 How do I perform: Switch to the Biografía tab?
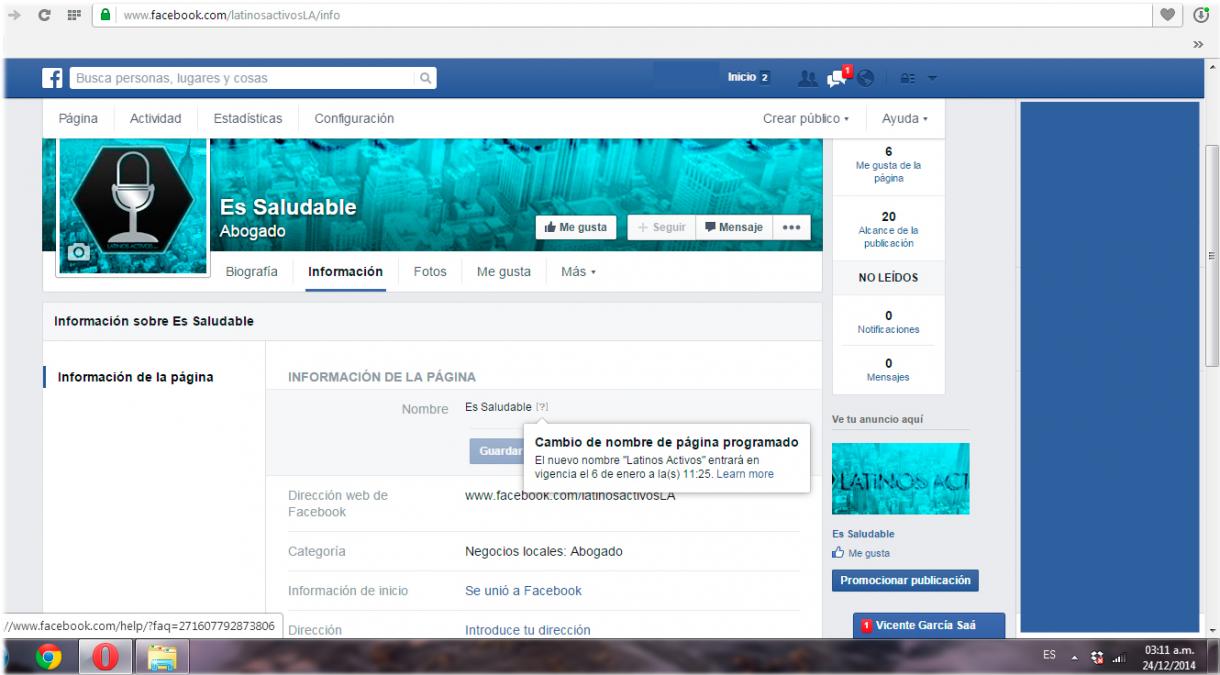coord(252,271)
